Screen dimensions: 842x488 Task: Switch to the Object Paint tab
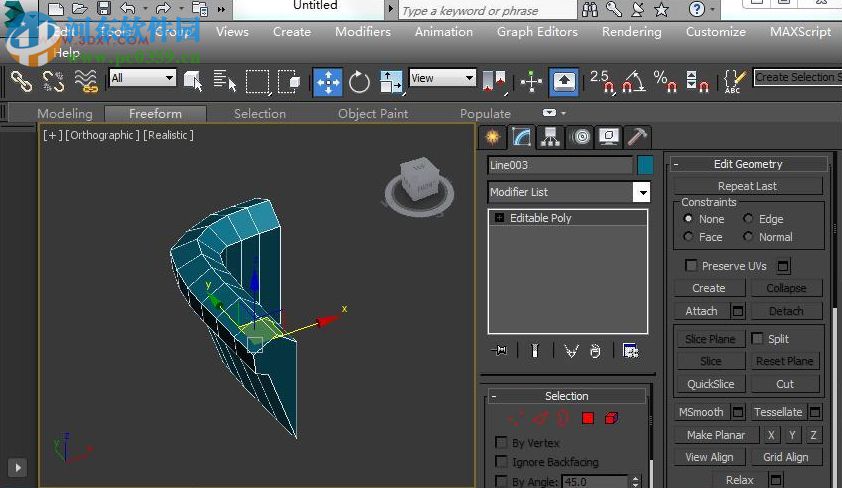373,113
